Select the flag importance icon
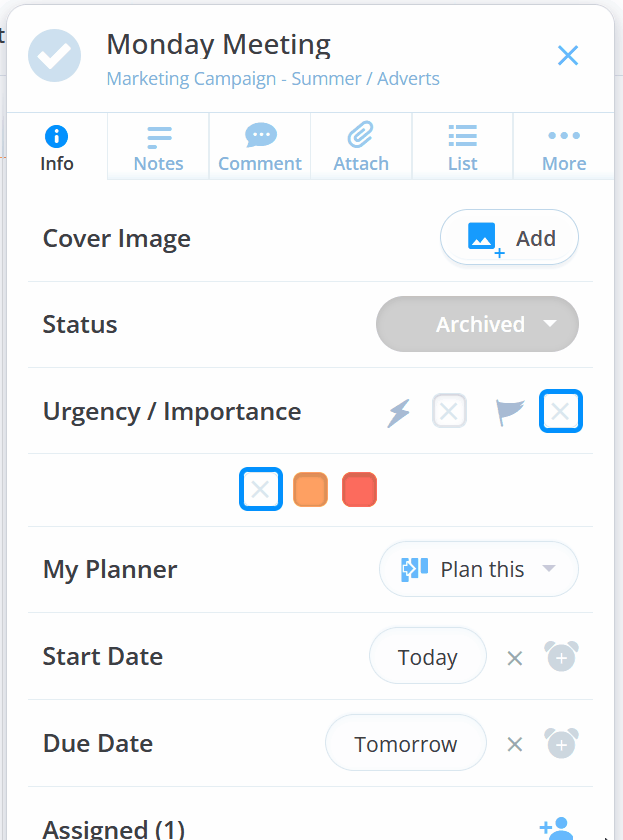This screenshot has width=623, height=840. coord(510,410)
